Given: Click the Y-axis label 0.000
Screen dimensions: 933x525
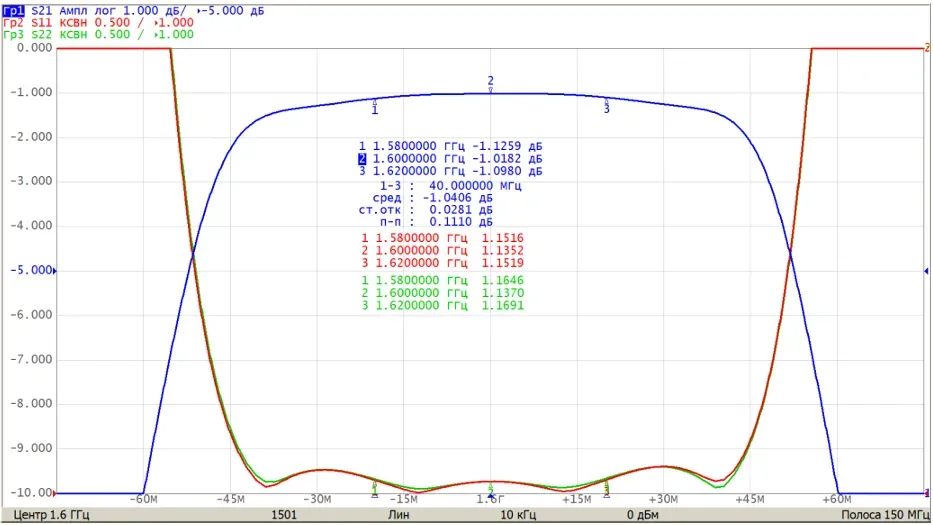Looking at the screenshot, I should click(35, 48).
